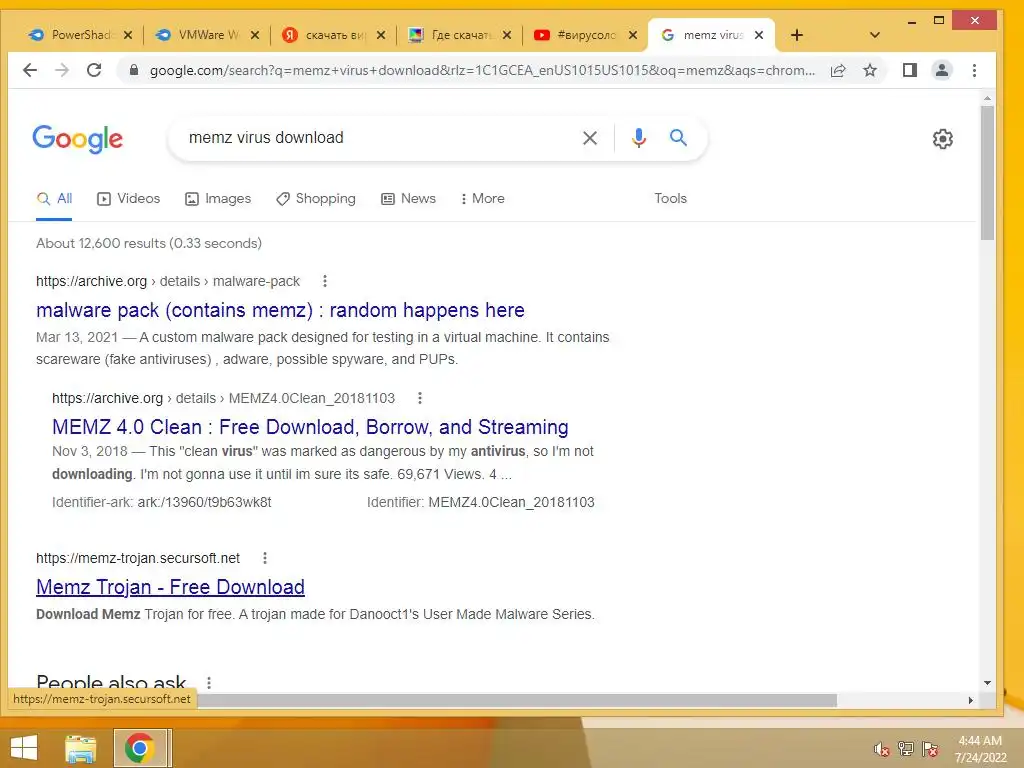Go forward with the browser arrow

[x=62, y=70]
